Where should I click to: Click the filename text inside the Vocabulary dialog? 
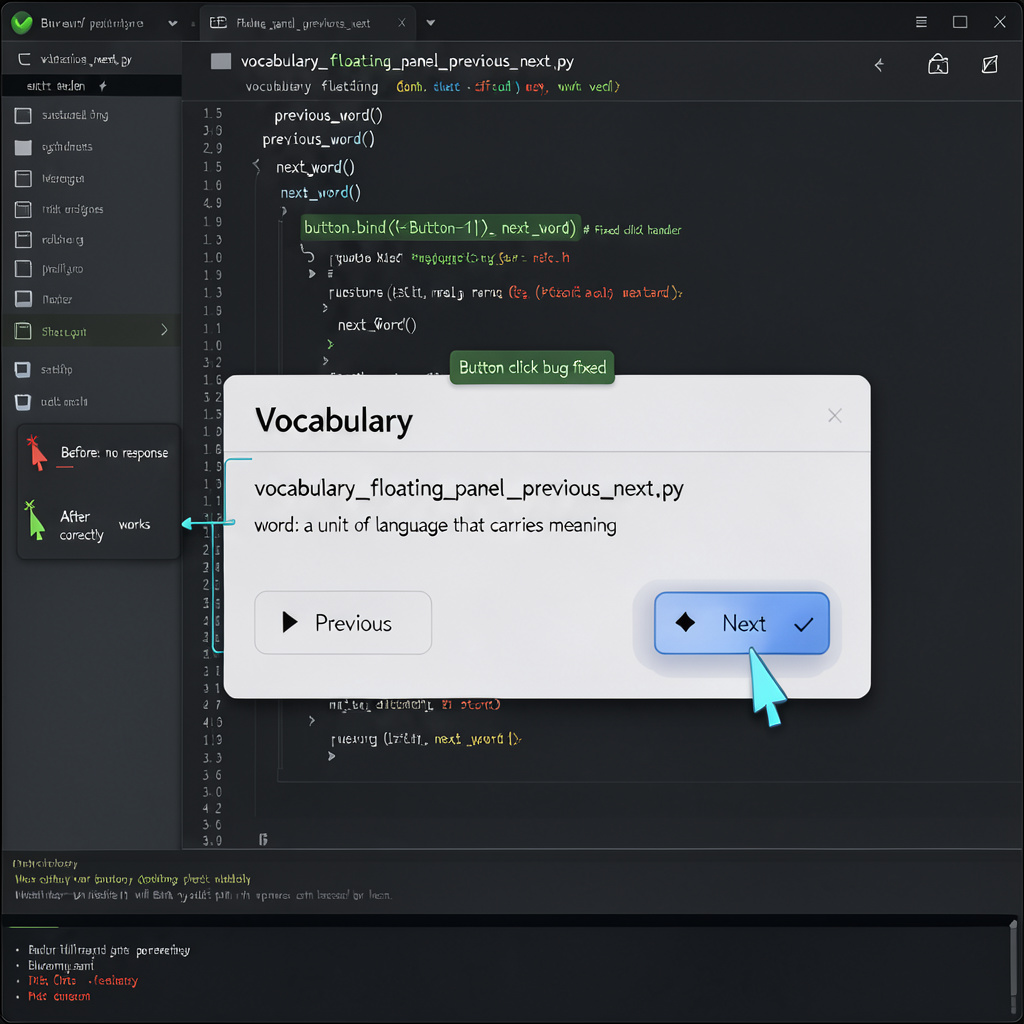tap(469, 488)
